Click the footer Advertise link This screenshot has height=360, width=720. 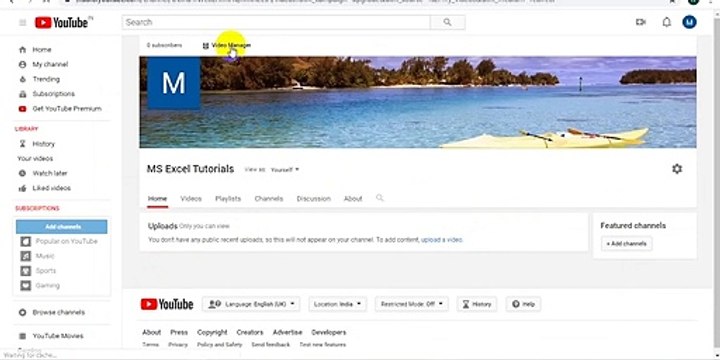(287, 332)
